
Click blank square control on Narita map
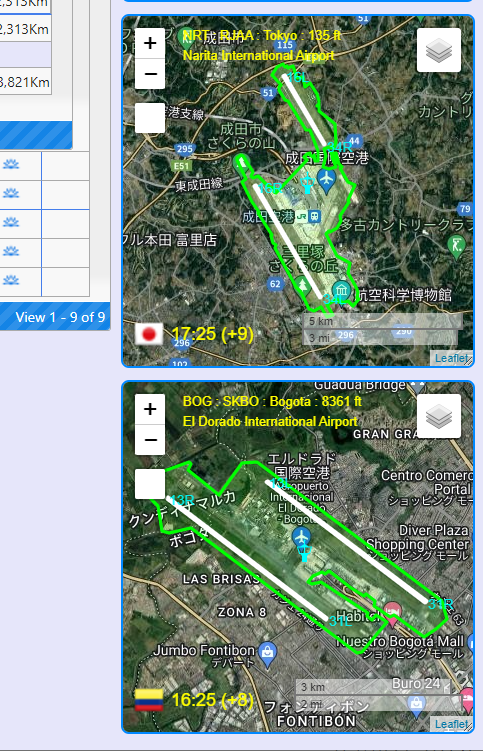point(150,118)
